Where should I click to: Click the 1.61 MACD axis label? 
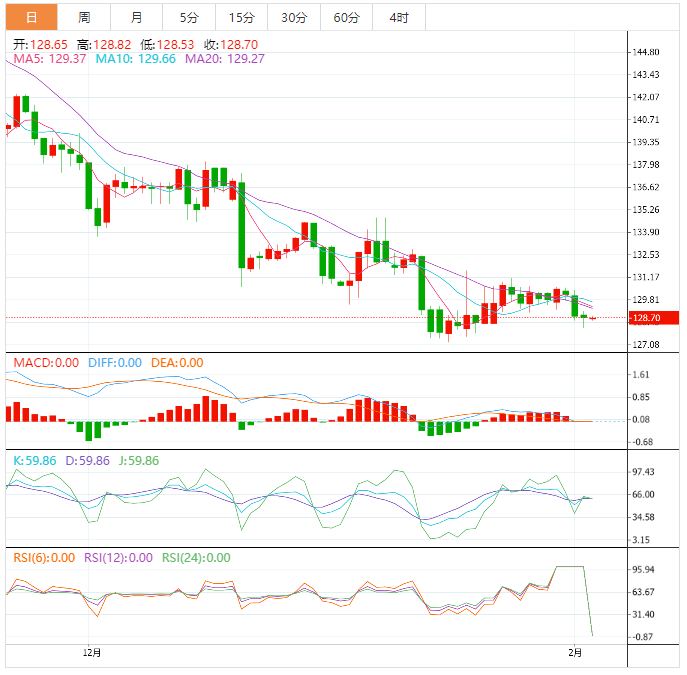coord(641,375)
